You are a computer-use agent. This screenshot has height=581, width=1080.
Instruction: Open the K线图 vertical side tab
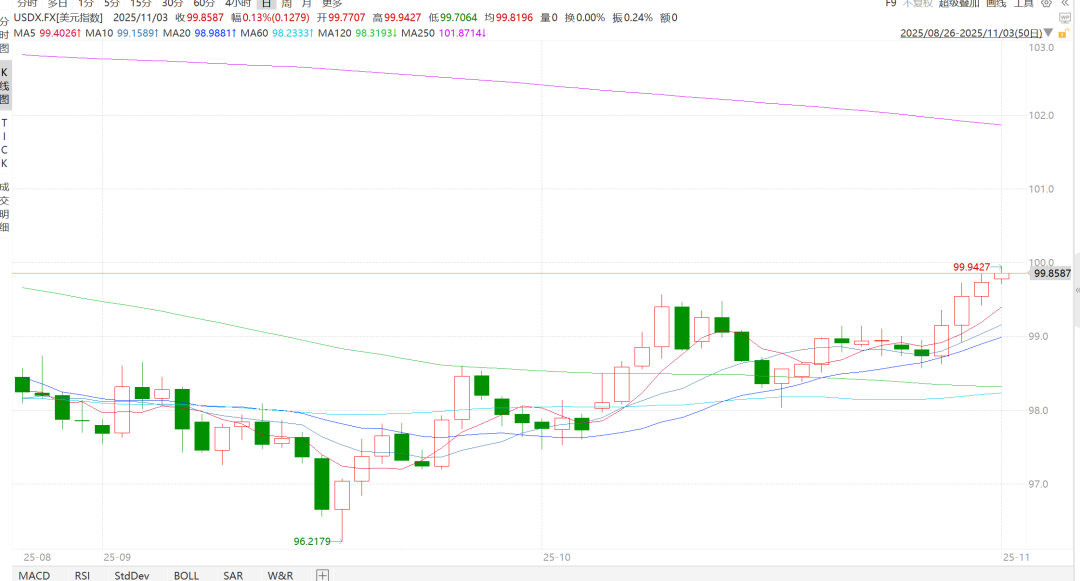click(x=5, y=86)
